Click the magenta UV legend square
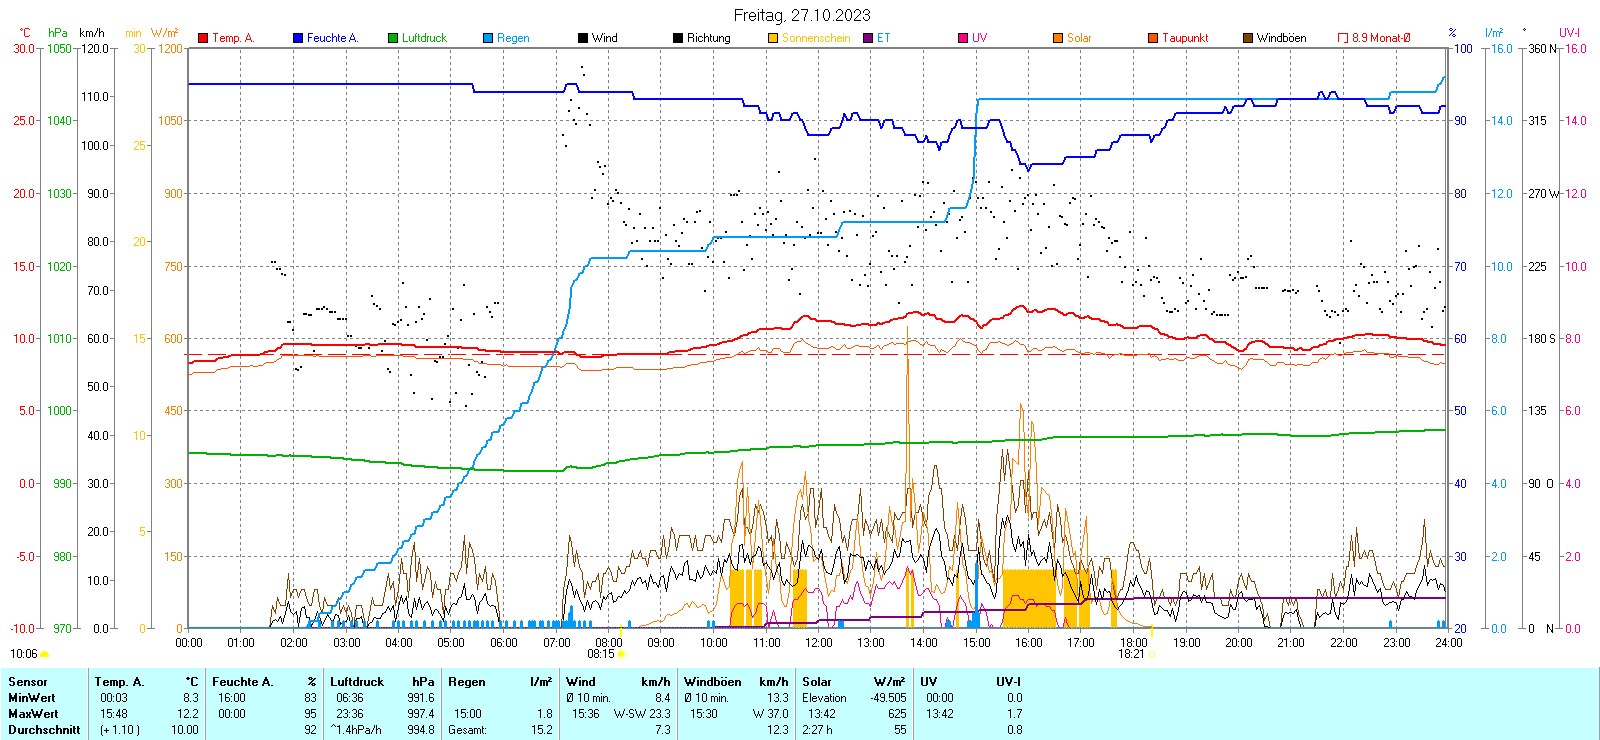Viewport: 1600px width, 740px height. point(963,38)
